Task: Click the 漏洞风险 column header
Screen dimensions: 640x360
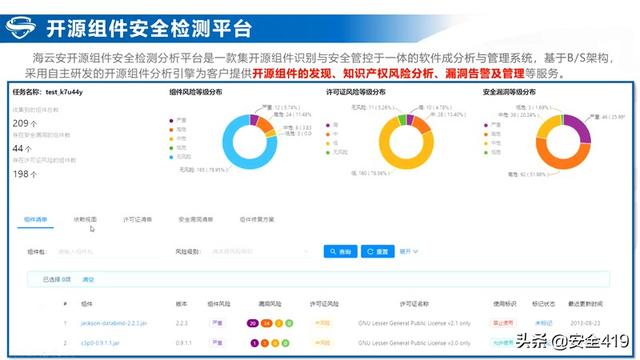Action: 270,304
